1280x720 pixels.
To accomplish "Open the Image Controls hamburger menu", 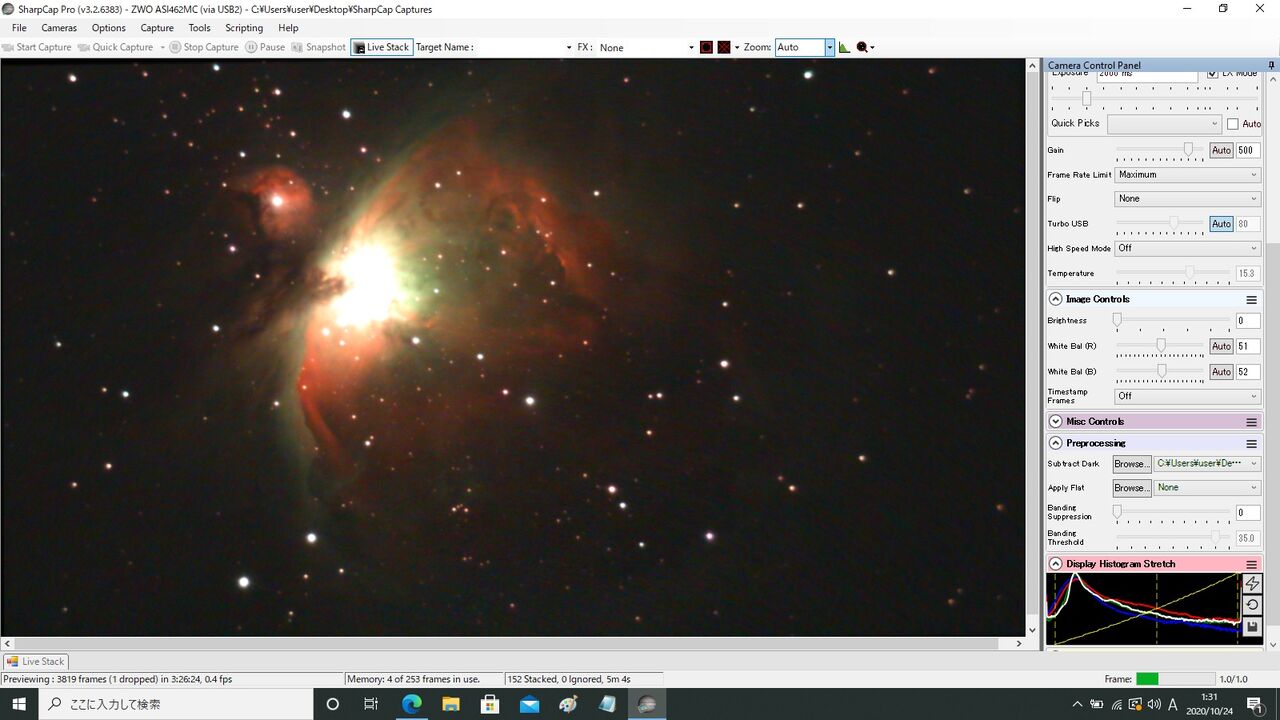I will [1251, 299].
